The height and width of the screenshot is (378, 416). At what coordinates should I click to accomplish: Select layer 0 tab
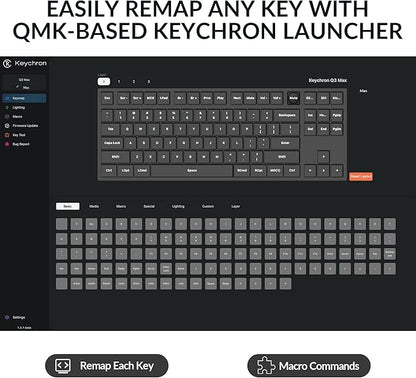coord(104,81)
